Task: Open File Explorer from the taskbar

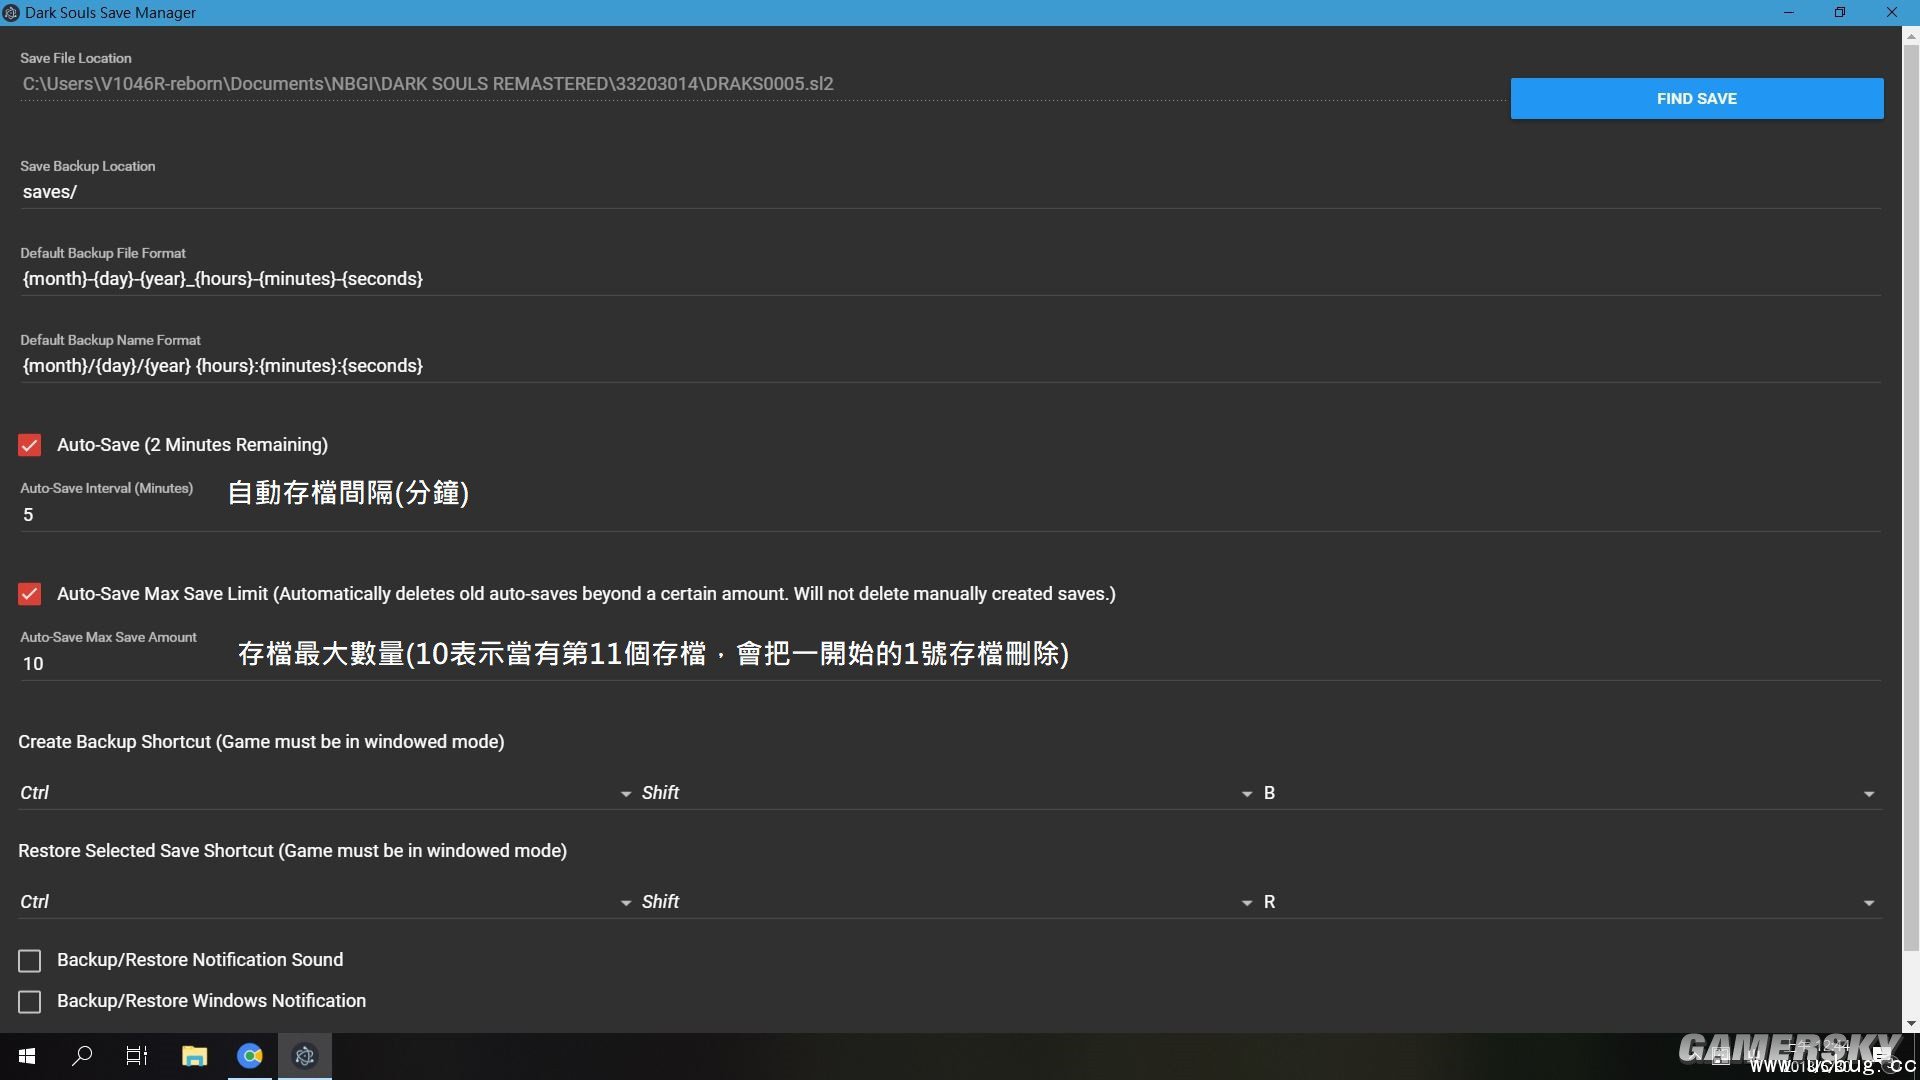Action: [x=194, y=1056]
